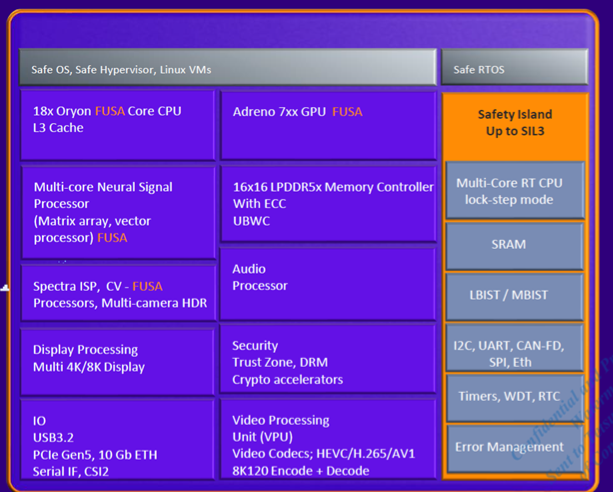Select the Timers, WDT, RTC box
The image size is (613, 492).
click(x=514, y=397)
